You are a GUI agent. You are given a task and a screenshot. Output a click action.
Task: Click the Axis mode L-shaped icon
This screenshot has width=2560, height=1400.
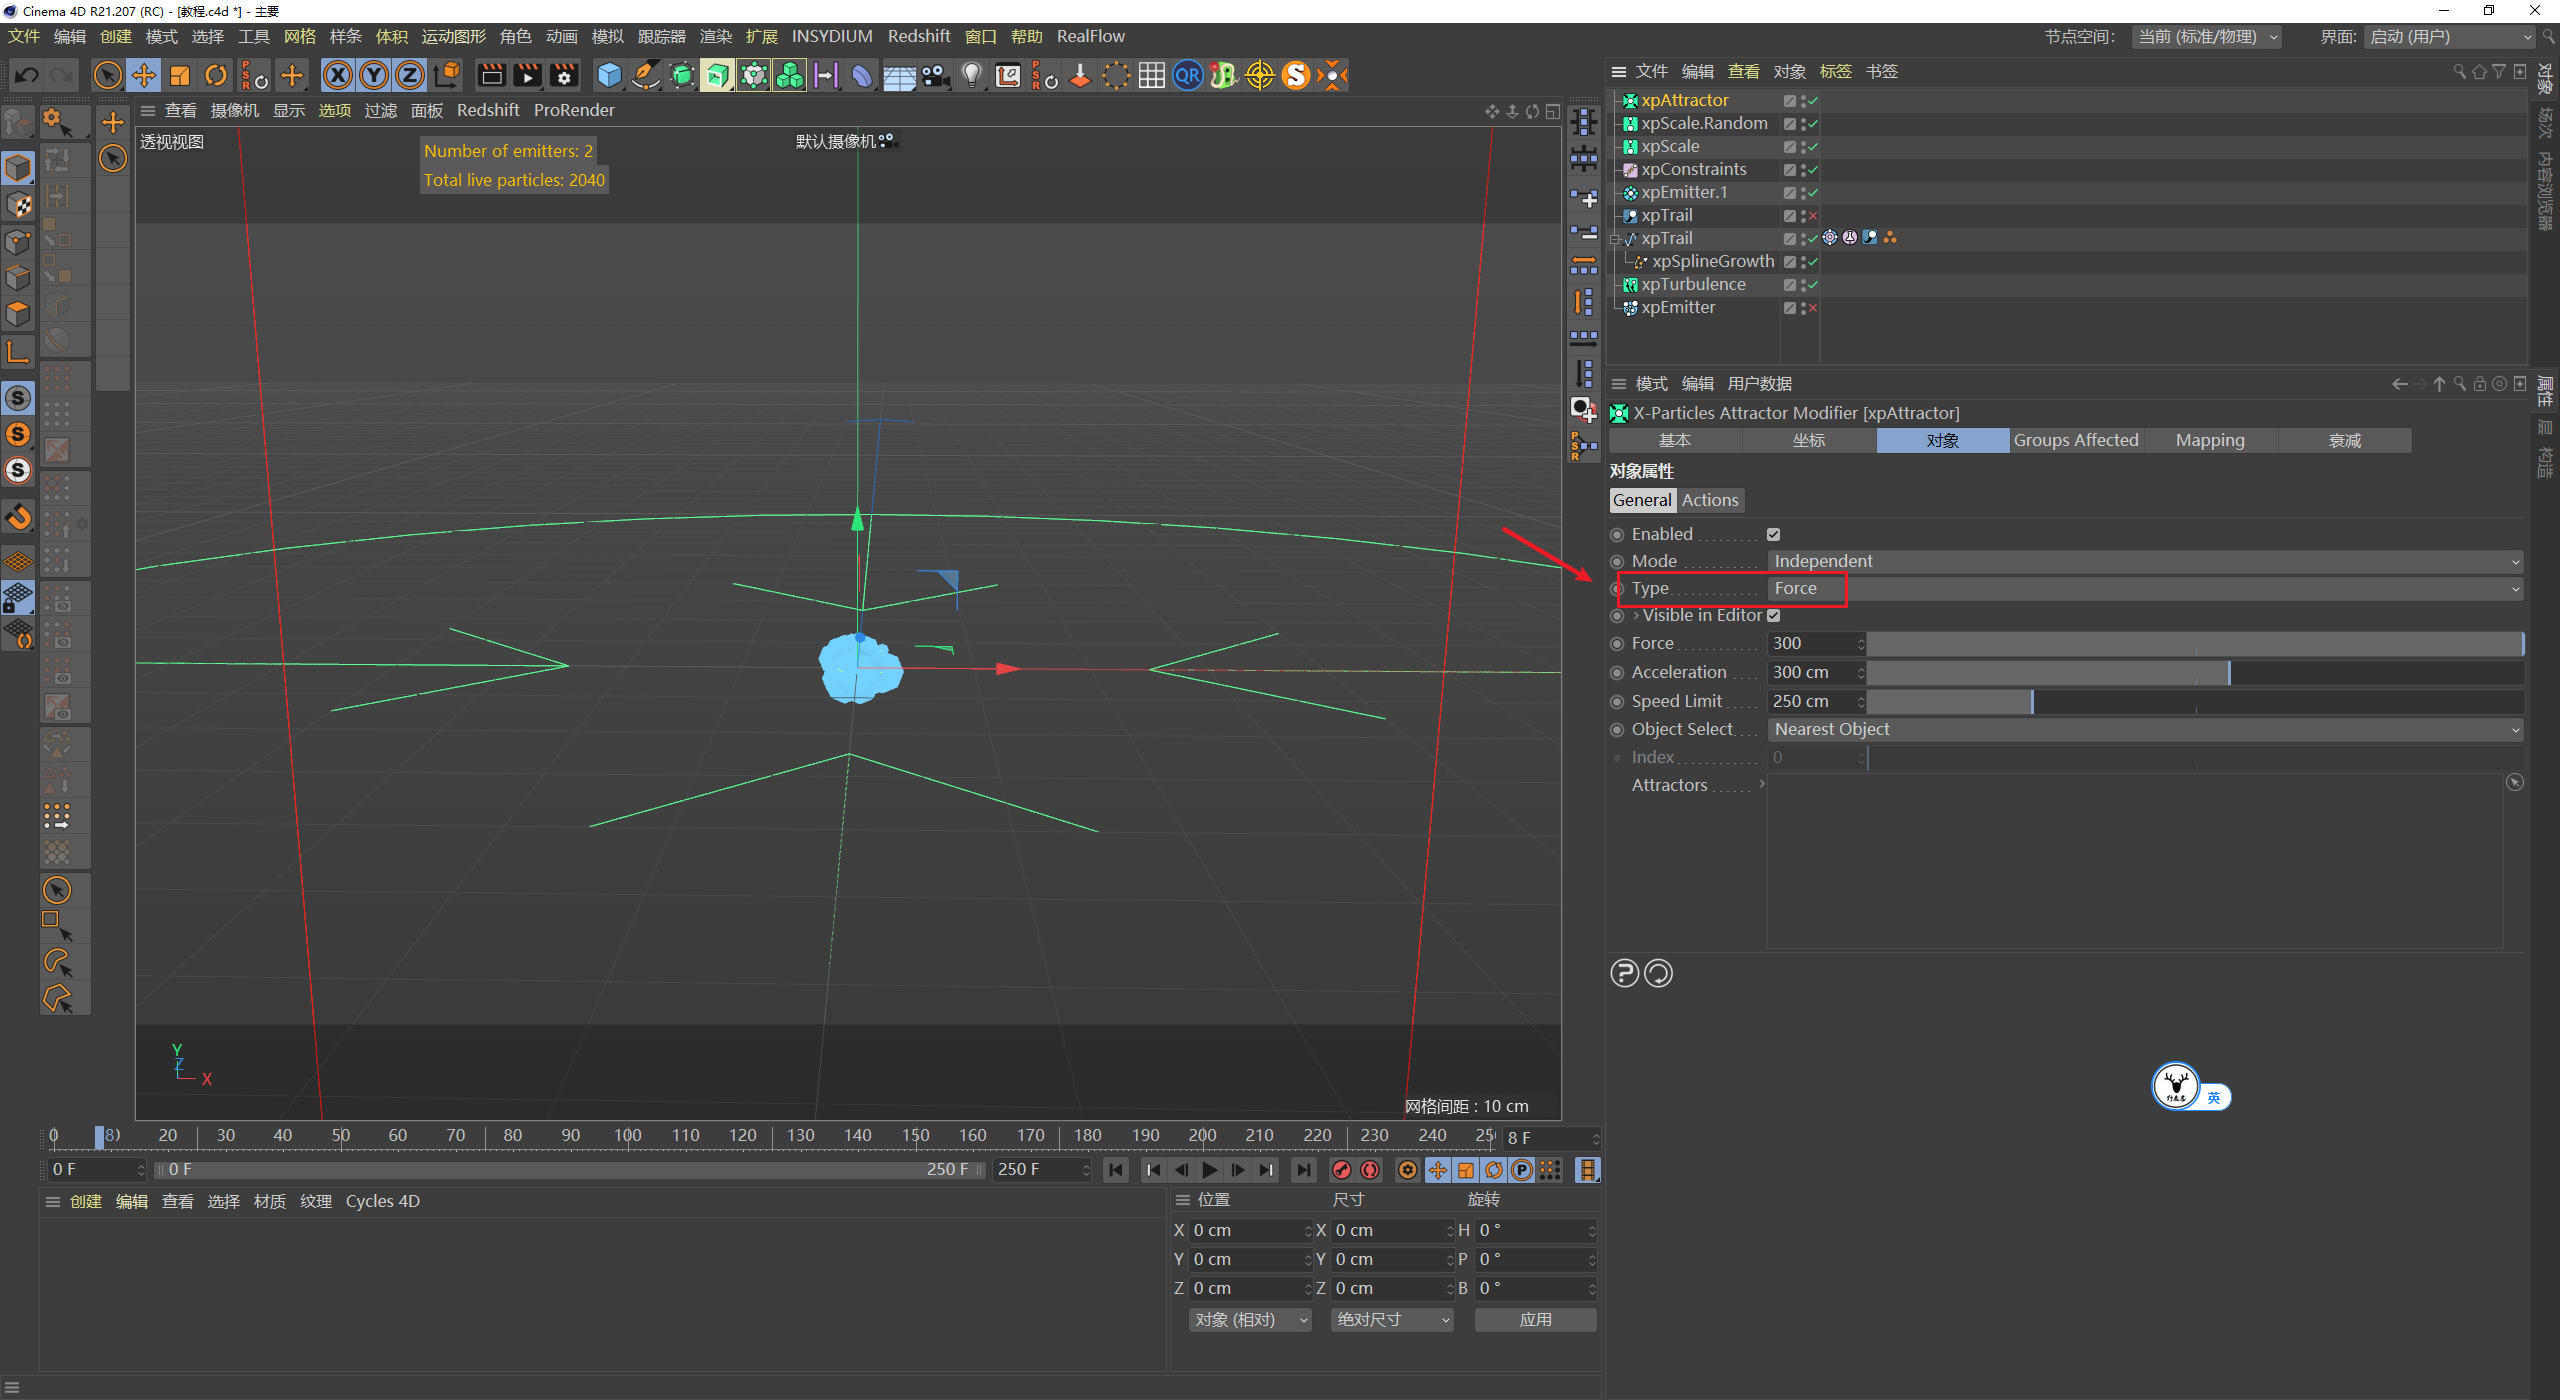click(x=18, y=351)
